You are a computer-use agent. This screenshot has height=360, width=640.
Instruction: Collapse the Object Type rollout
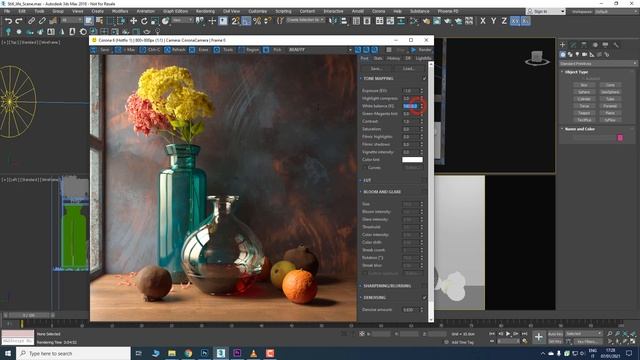click(562, 72)
